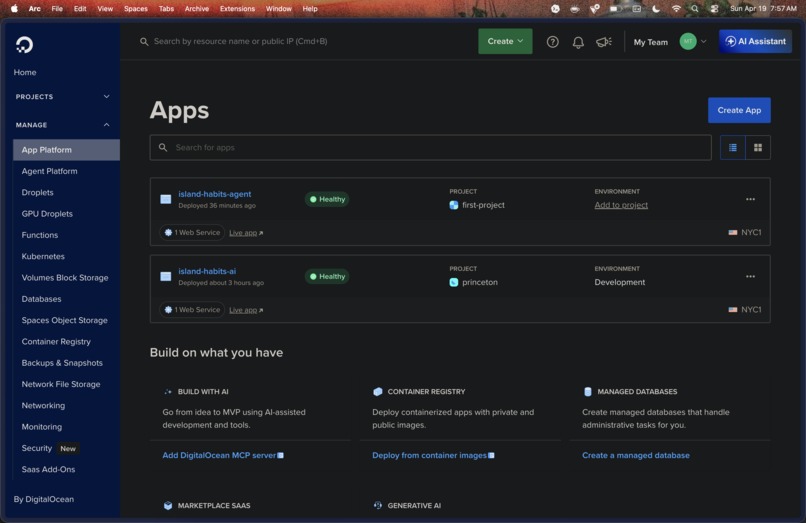Click the first-project project icon
806x523 pixels.
pos(453,205)
